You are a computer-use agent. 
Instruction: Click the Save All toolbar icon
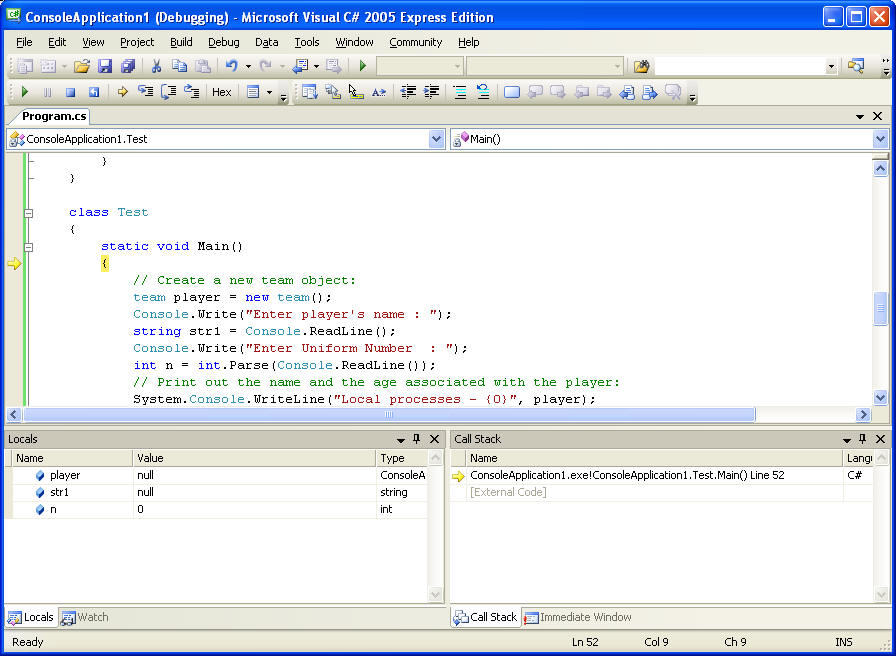(128, 66)
